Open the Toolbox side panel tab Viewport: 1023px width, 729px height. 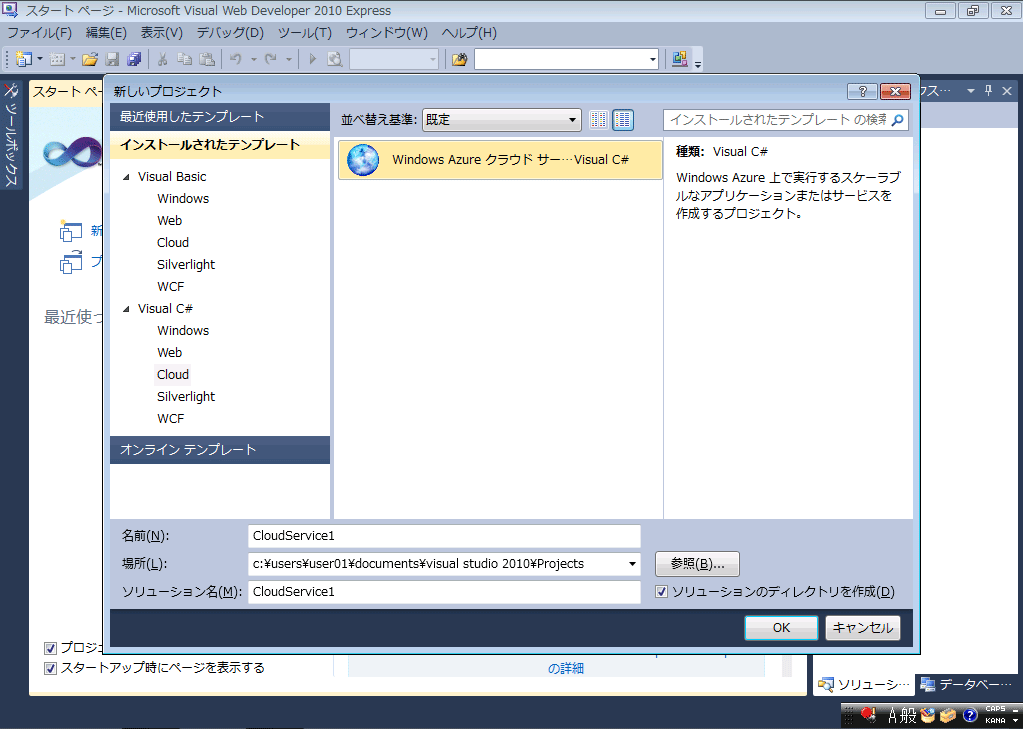point(11,135)
